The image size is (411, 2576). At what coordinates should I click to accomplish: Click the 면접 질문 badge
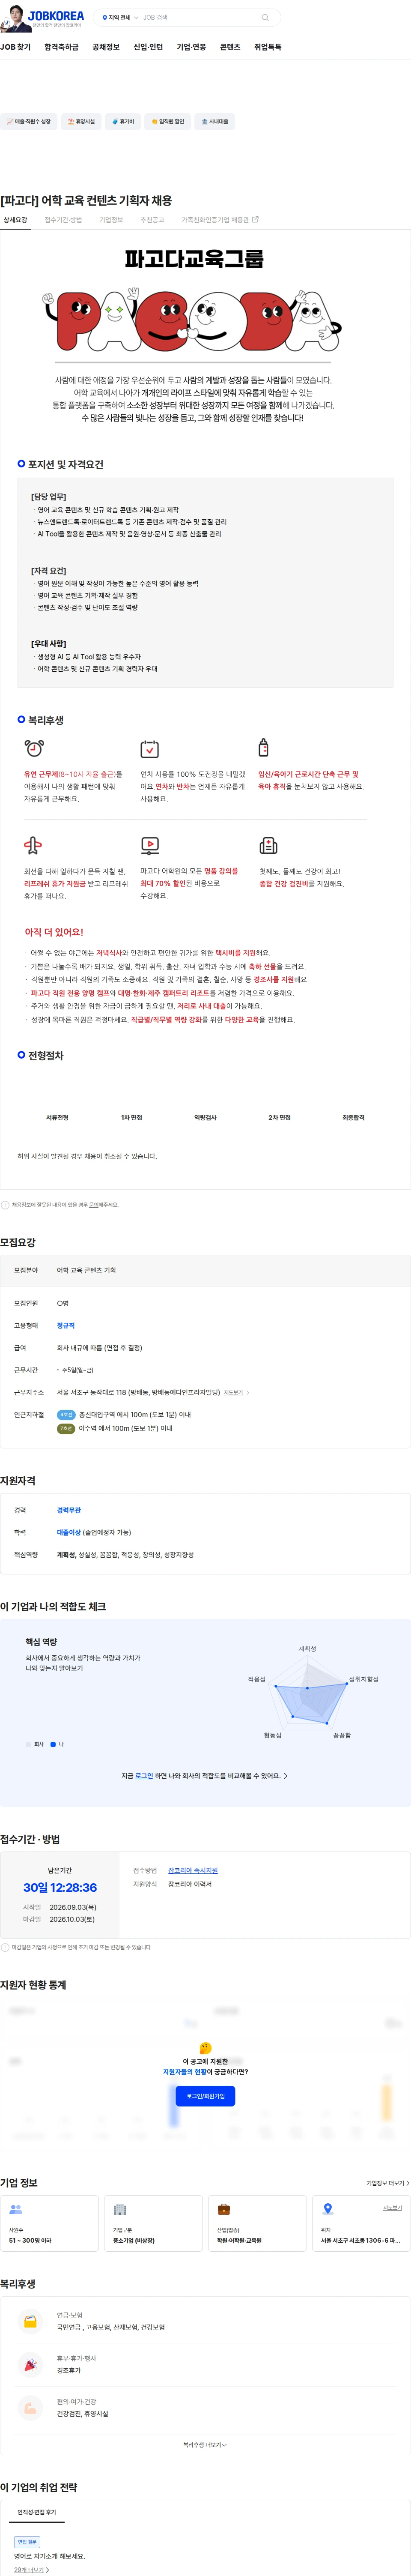point(27,2542)
